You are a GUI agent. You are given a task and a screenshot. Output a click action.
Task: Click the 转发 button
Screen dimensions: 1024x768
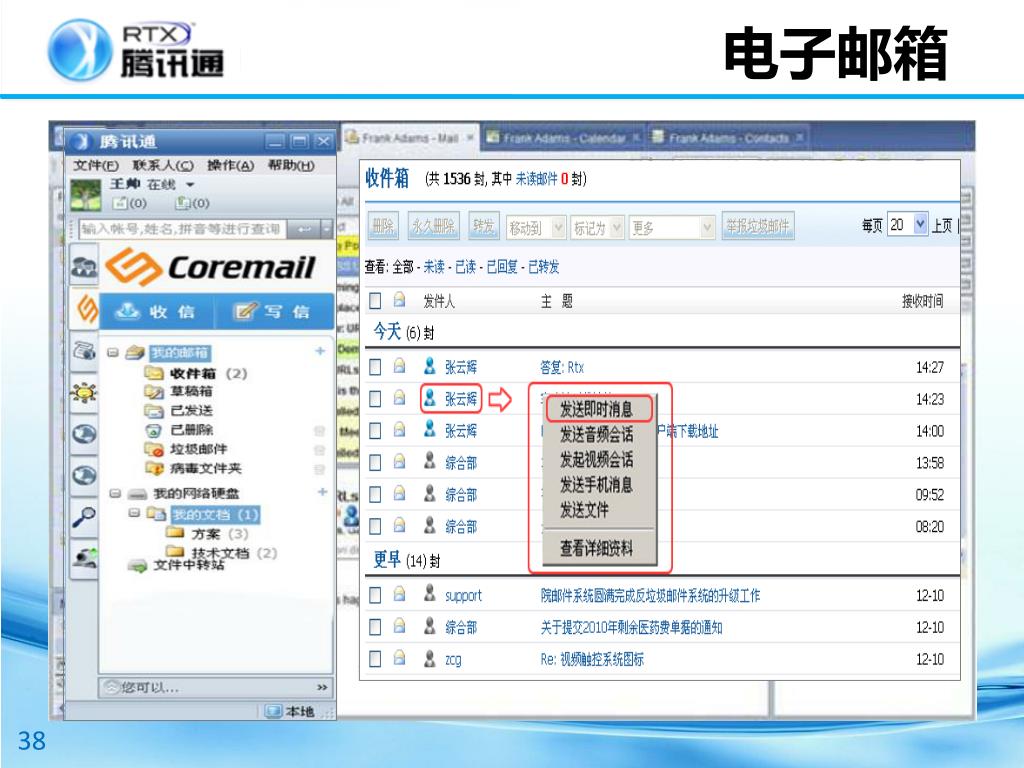pos(483,227)
